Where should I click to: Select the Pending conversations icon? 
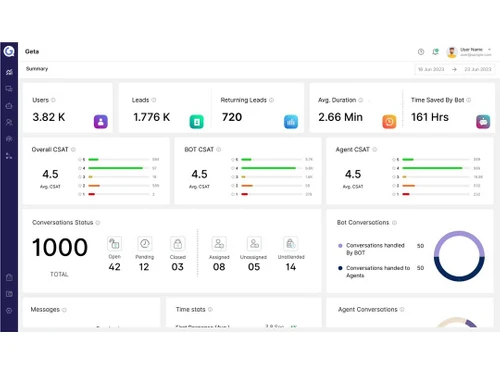[x=144, y=244]
